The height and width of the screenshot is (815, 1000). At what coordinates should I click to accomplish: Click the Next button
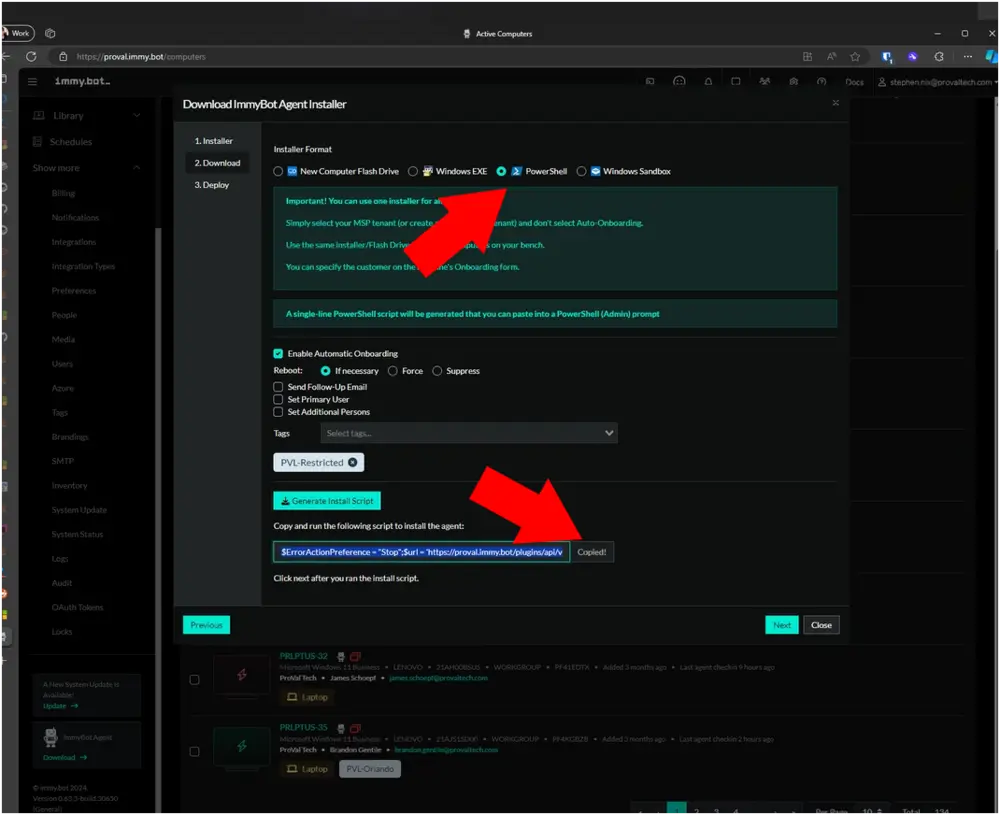pyautogui.click(x=782, y=626)
